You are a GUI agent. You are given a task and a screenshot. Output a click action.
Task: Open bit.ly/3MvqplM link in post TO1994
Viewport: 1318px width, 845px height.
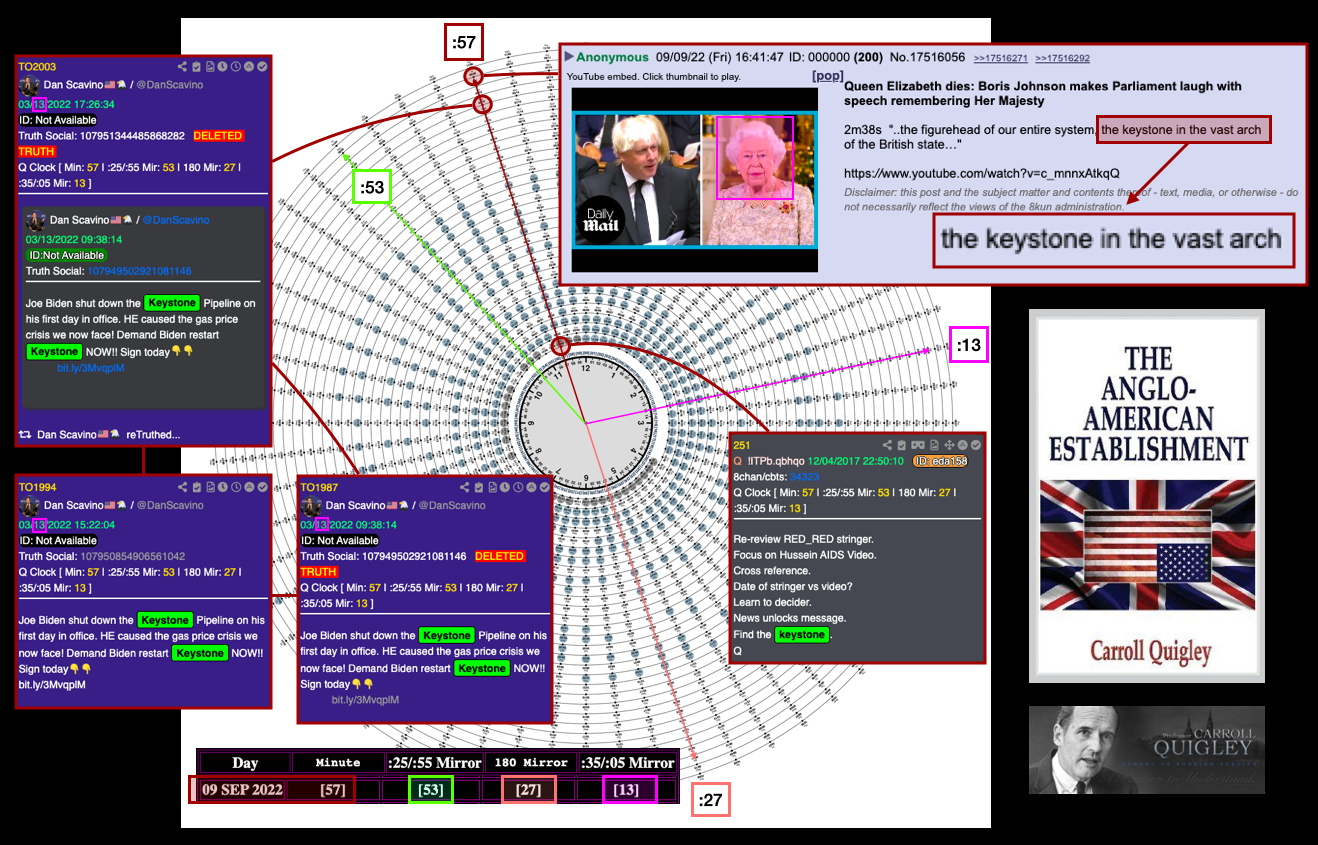pos(52,685)
